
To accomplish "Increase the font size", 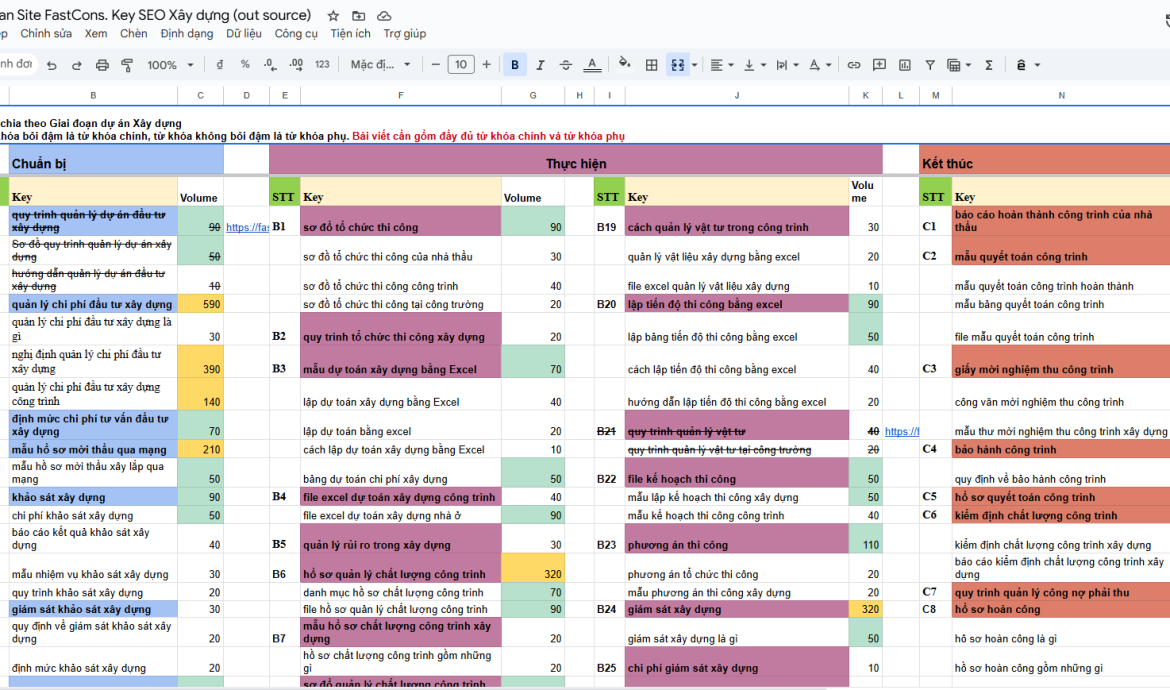I will click(x=487, y=65).
